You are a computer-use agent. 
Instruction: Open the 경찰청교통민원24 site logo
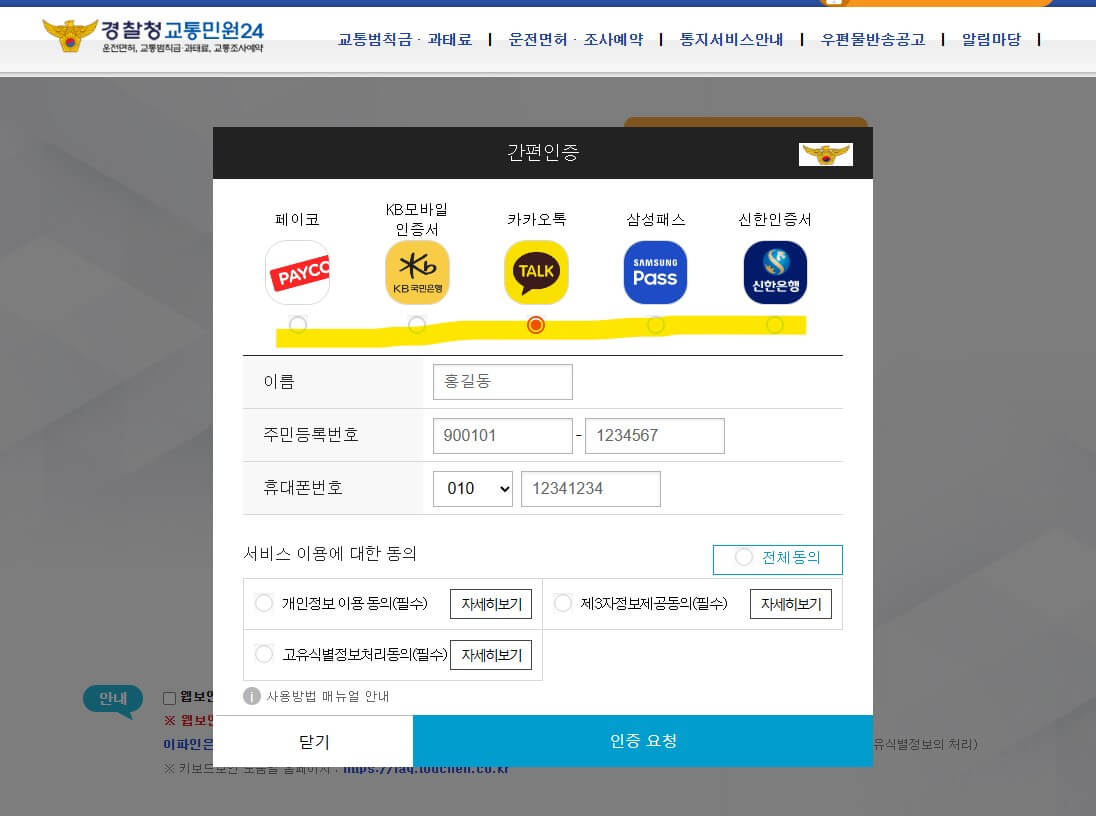(x=153, y=36)
